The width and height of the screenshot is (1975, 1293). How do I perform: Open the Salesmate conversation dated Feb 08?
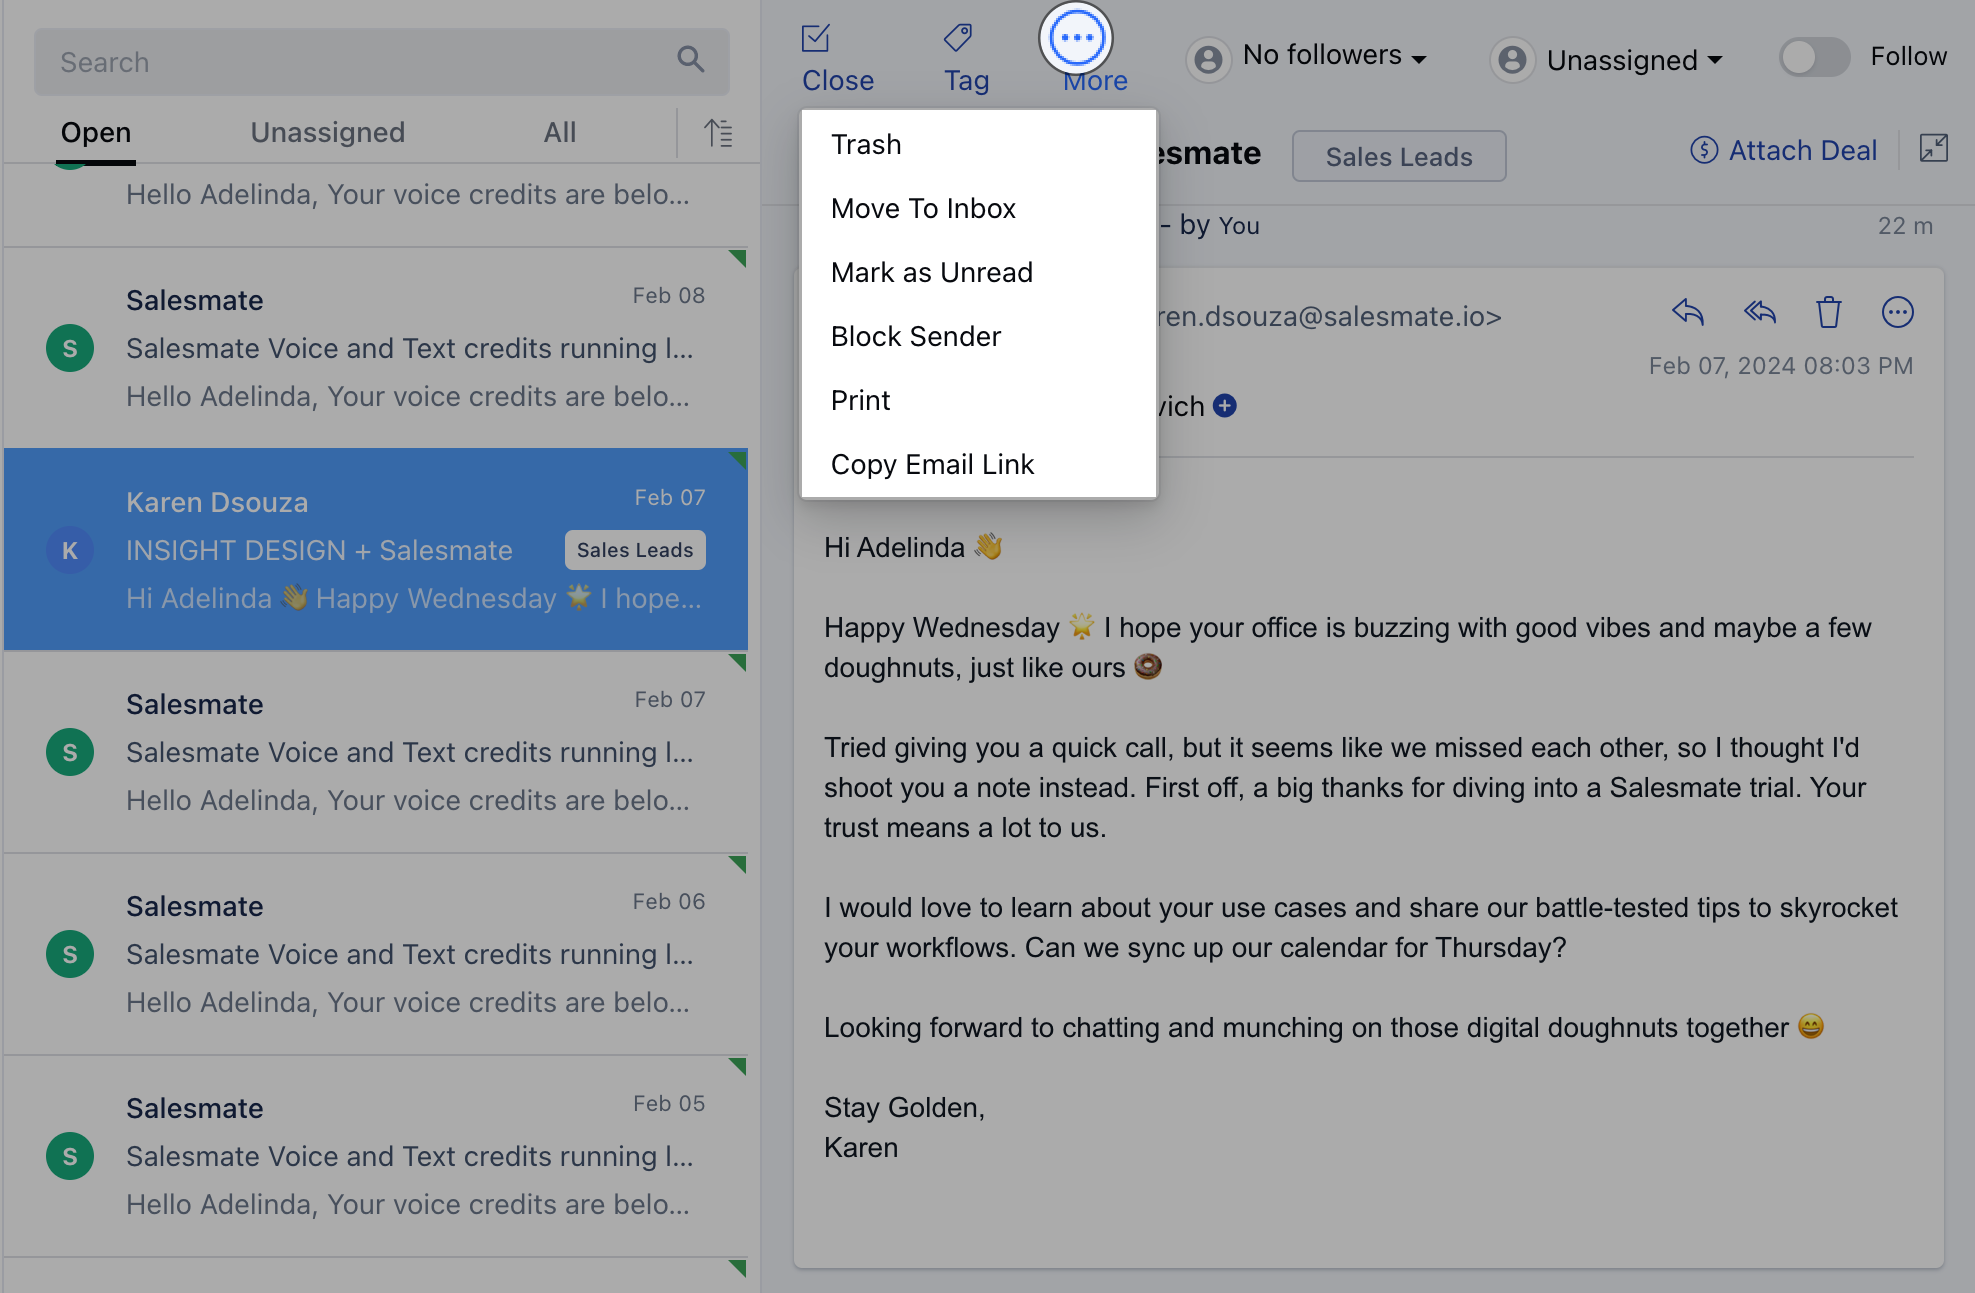376,348
